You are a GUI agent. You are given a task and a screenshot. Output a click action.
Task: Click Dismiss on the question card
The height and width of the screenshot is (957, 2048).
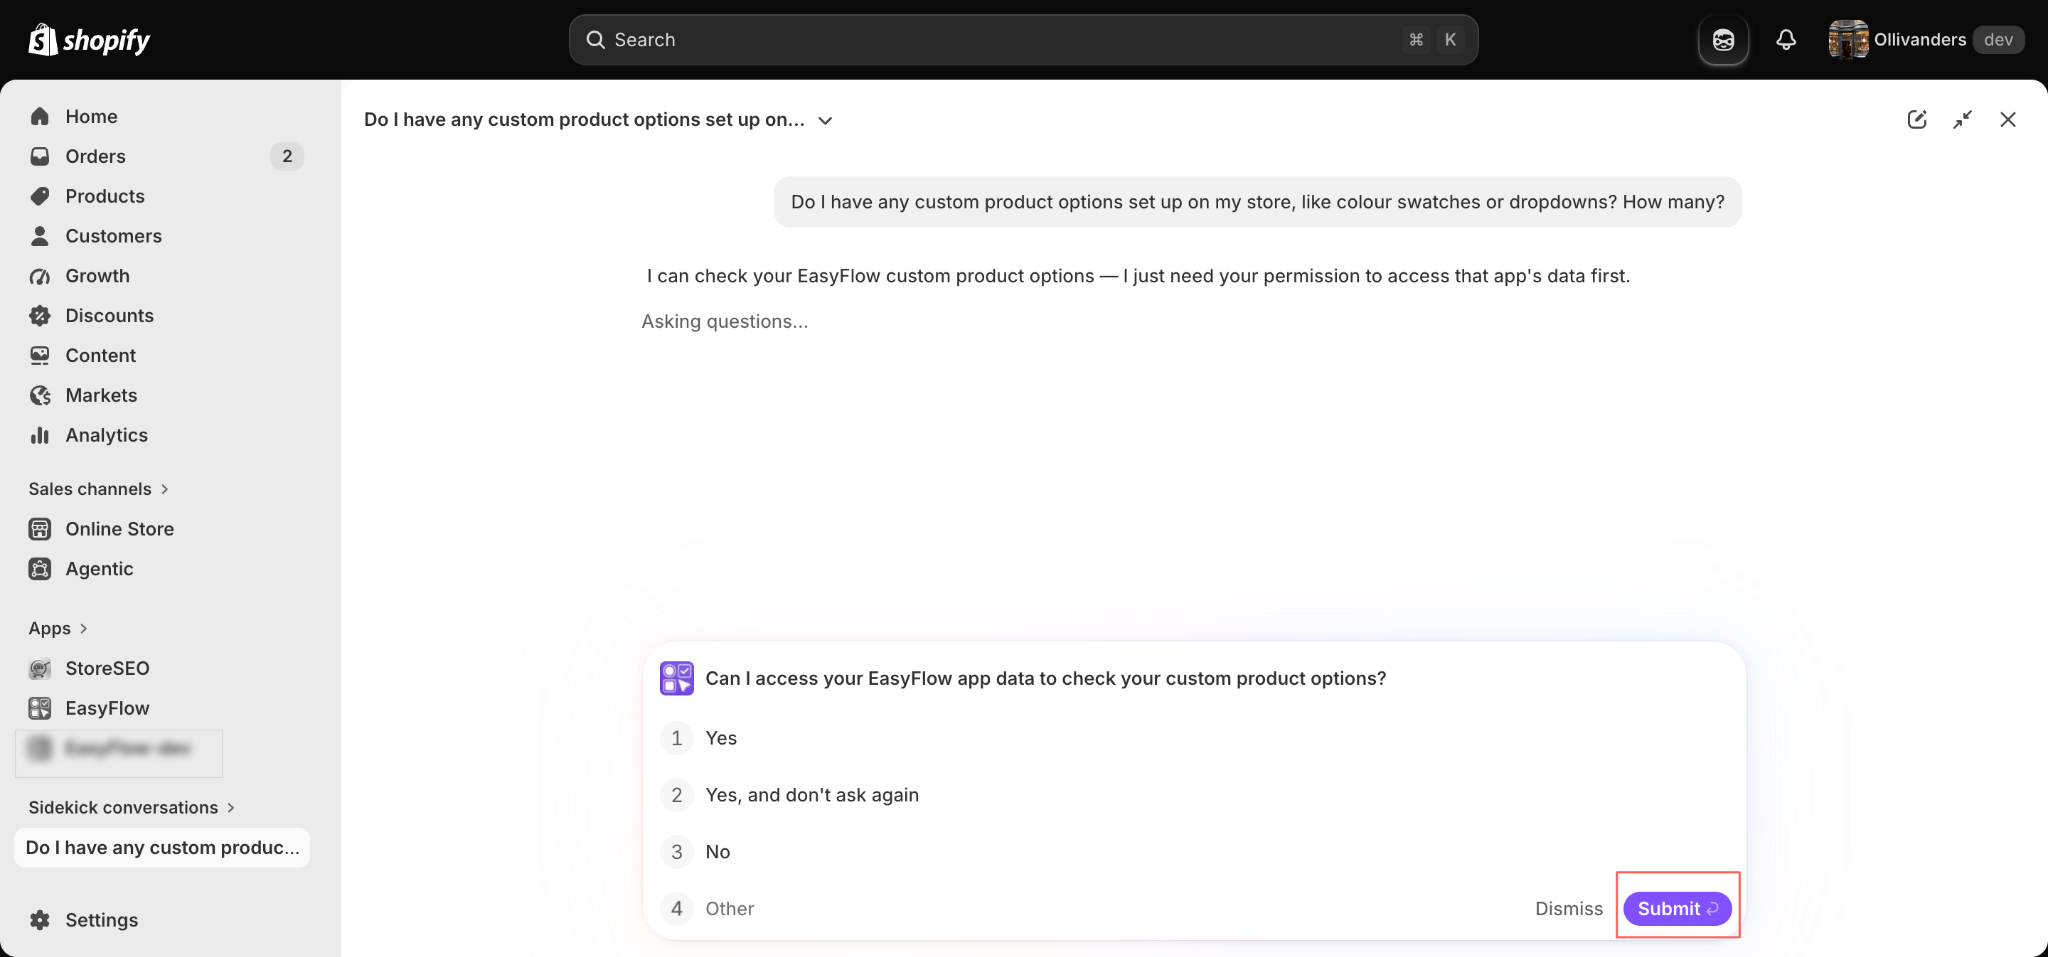[x=1569, y=909]
